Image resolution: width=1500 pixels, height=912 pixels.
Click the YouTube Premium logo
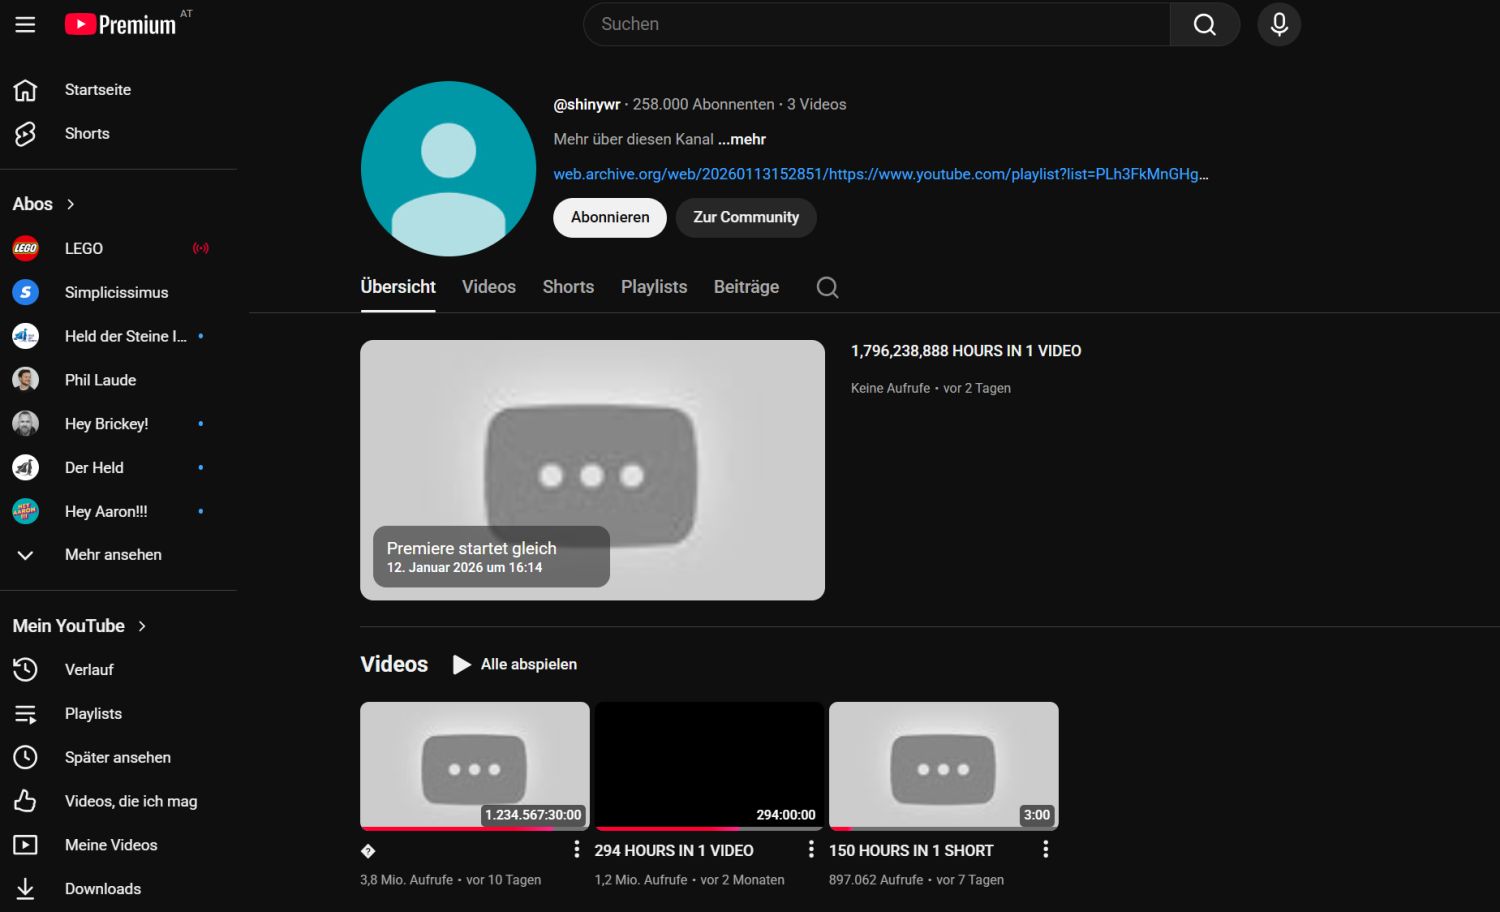click(122, 24)
